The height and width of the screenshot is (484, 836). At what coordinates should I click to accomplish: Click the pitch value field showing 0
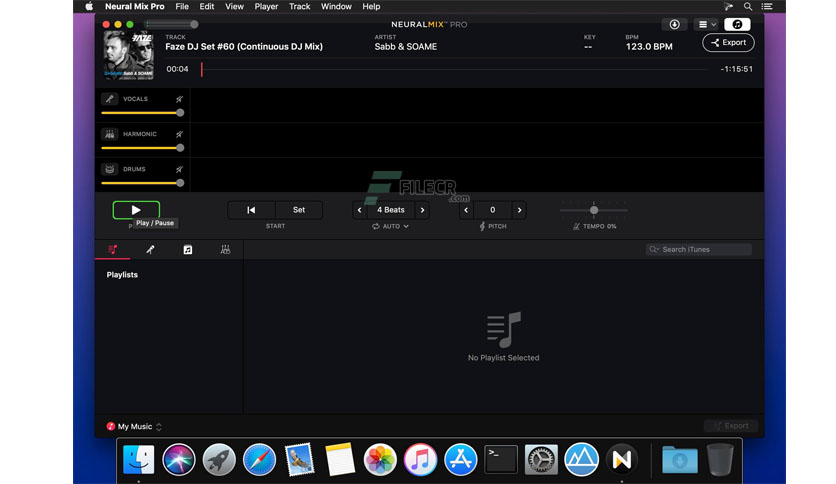[493, 210]
